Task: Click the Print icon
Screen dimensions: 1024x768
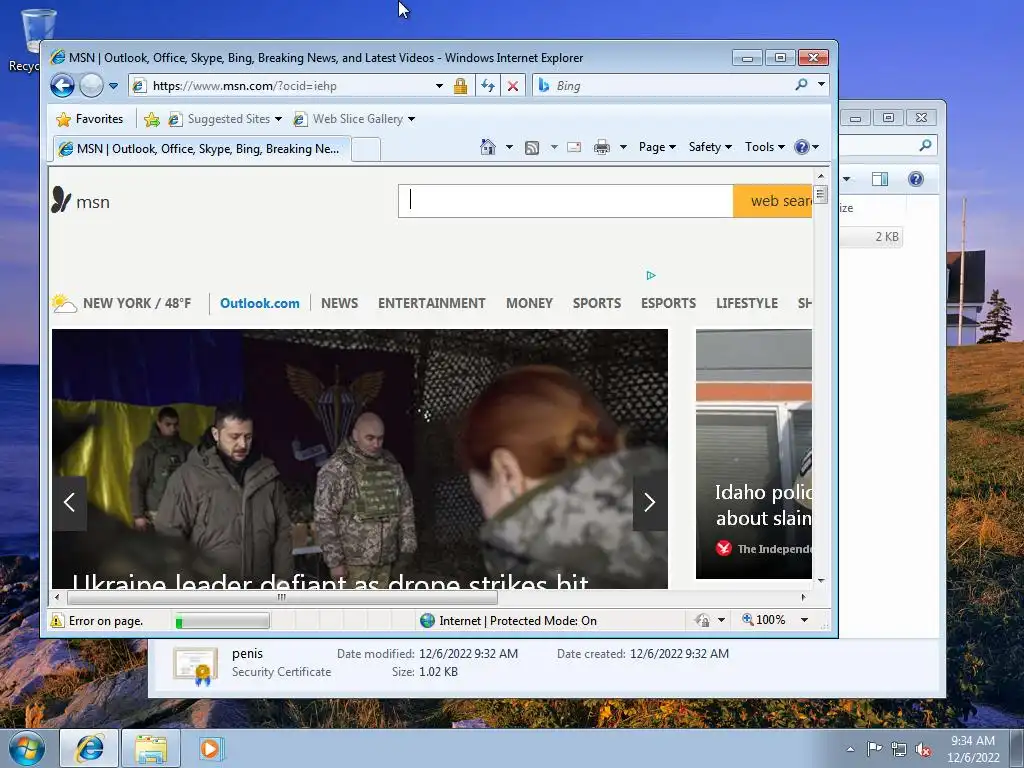Action: [602, 147]
